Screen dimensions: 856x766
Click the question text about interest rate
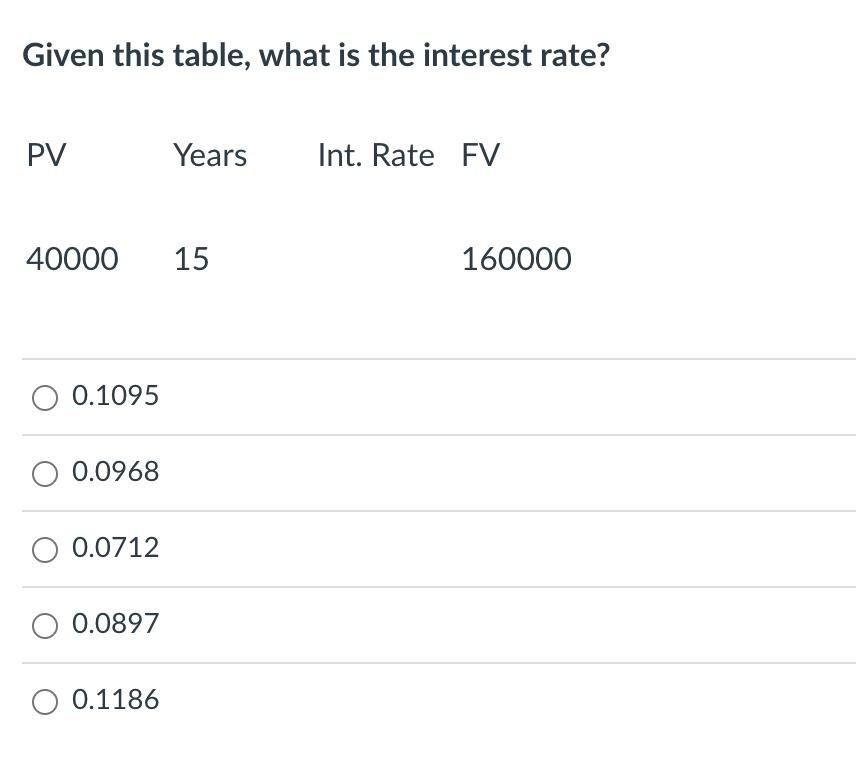tap(317, 55)
